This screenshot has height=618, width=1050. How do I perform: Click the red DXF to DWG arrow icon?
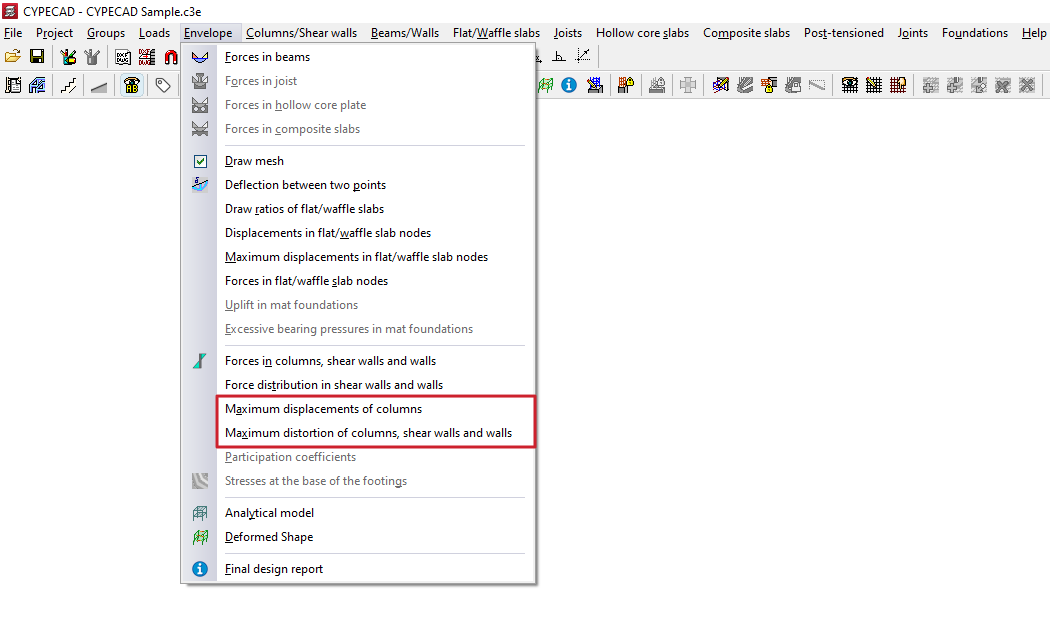point(147,57)
